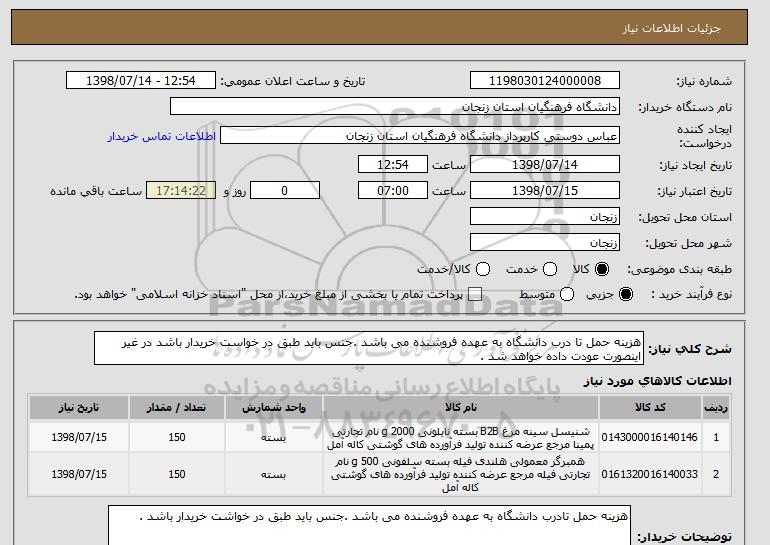Choose the جزیی purchase type radio
The width and height of the screenshot is (770, 545).
point(626,294)
